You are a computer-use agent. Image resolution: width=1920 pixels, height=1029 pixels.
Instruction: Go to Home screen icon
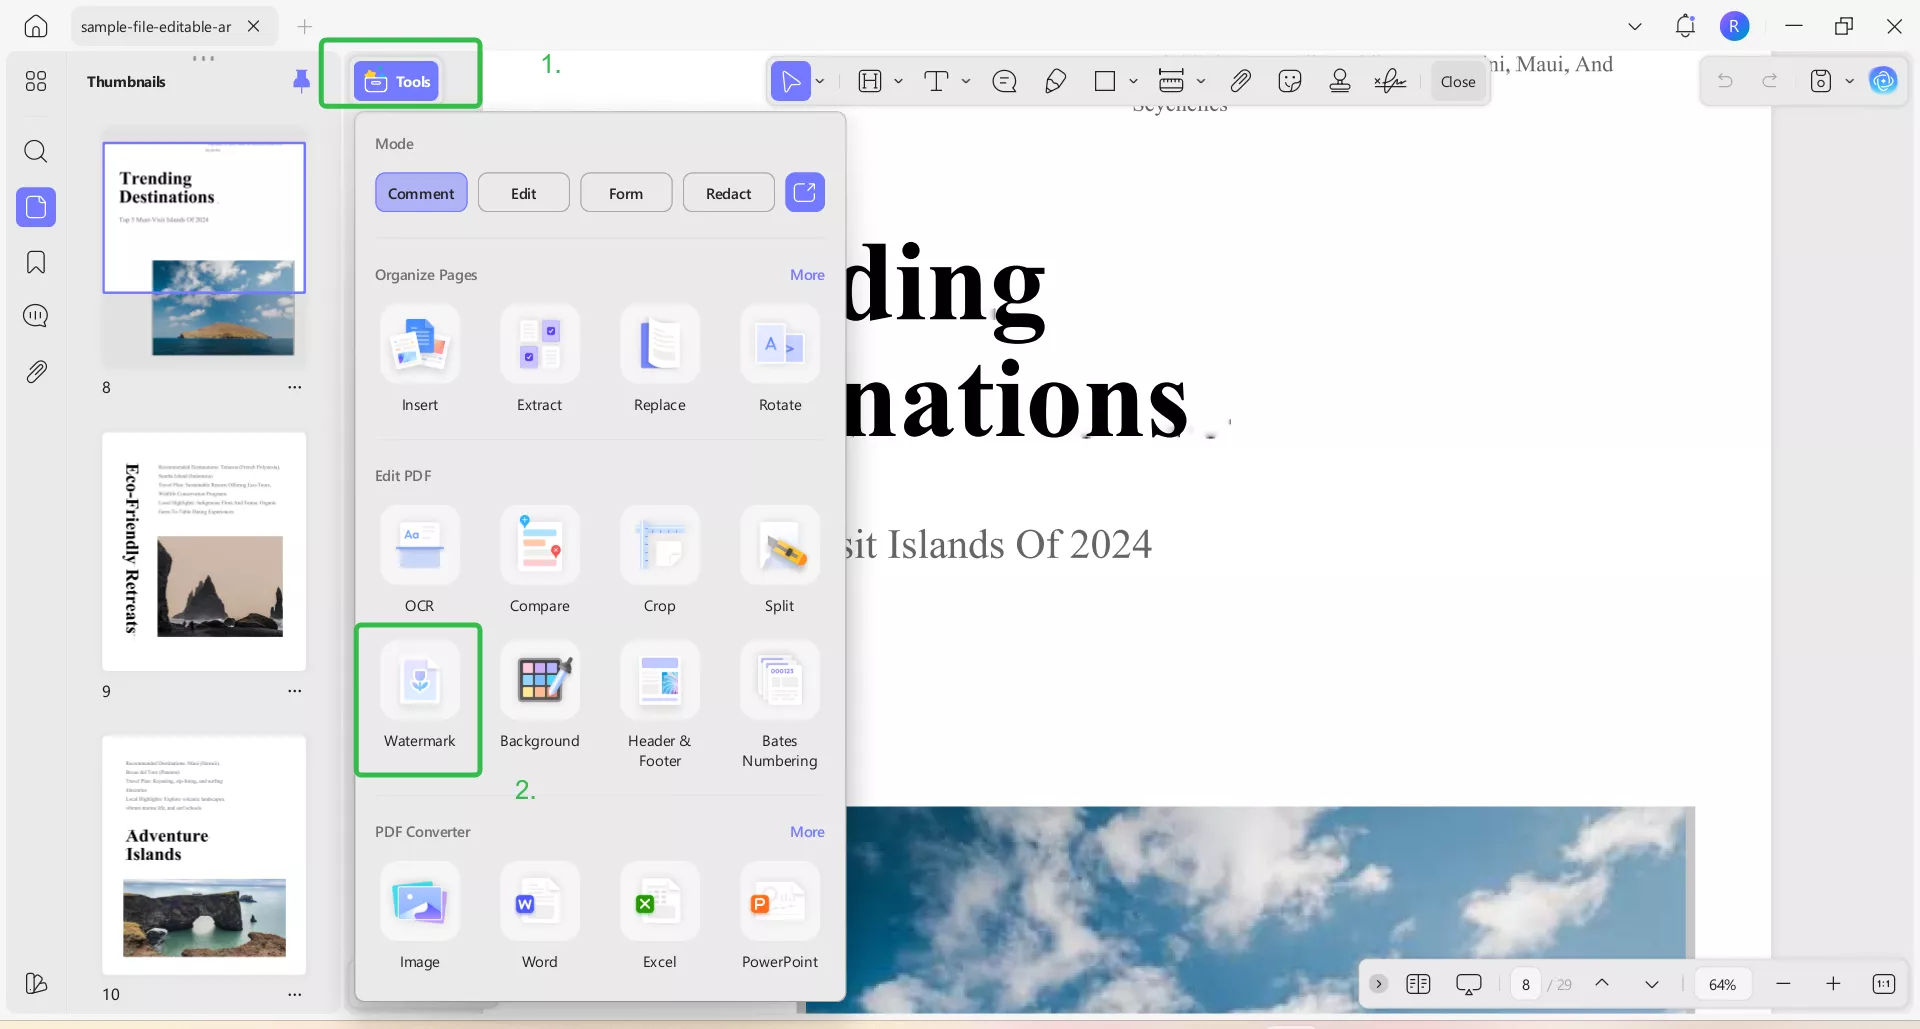coord(36,26)
